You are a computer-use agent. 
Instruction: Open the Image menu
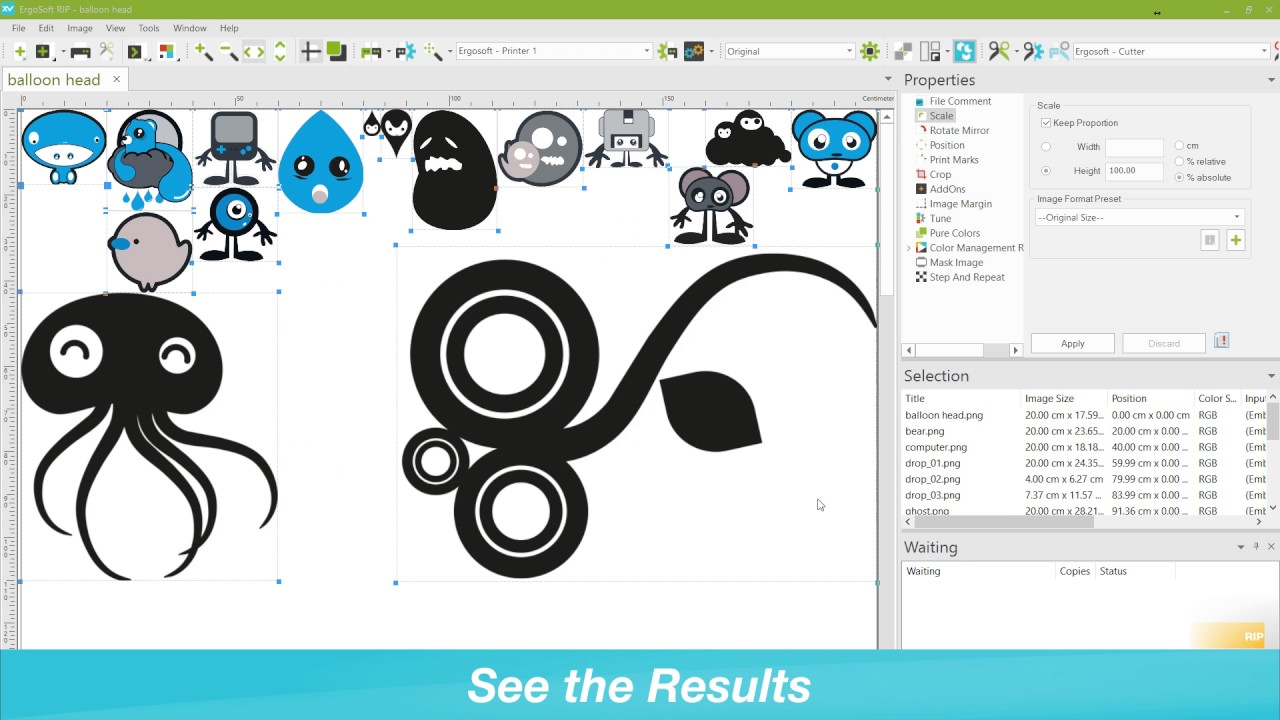pyautogui.click(x=80, y=28)
